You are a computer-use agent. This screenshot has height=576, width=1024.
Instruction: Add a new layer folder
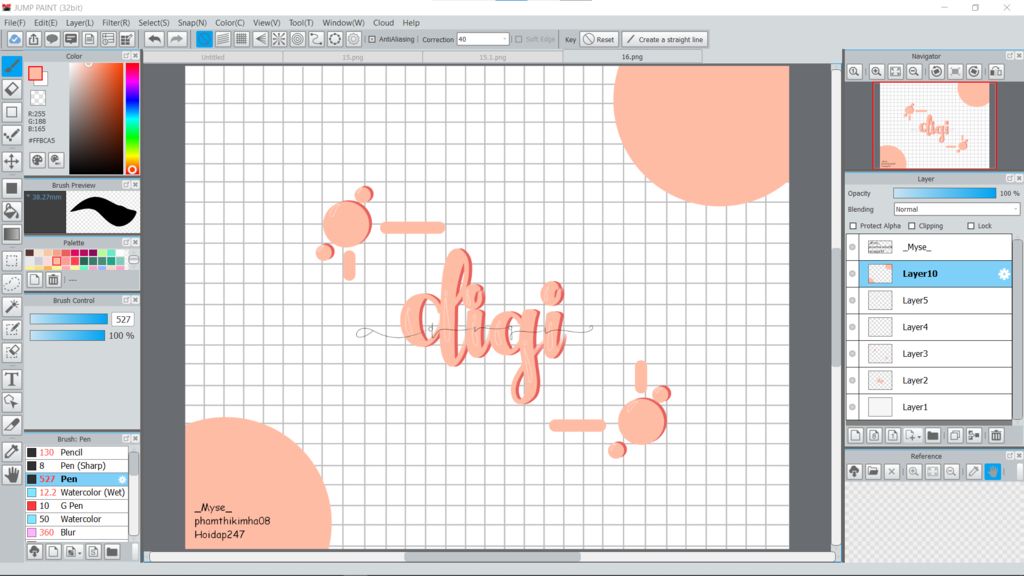[x=933, y=436]
